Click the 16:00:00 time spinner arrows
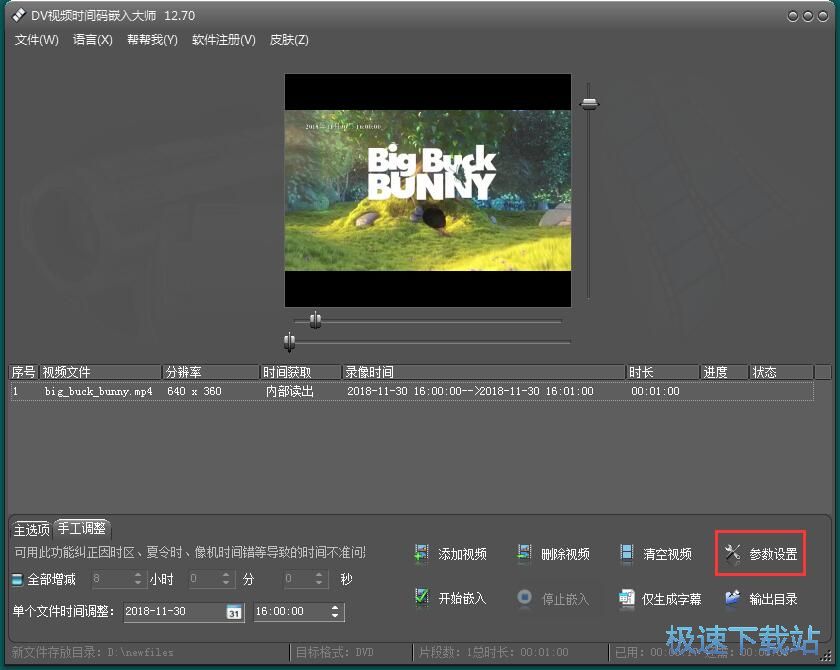The width and height of the screenshot is (840, 670). tap(335, 612)
